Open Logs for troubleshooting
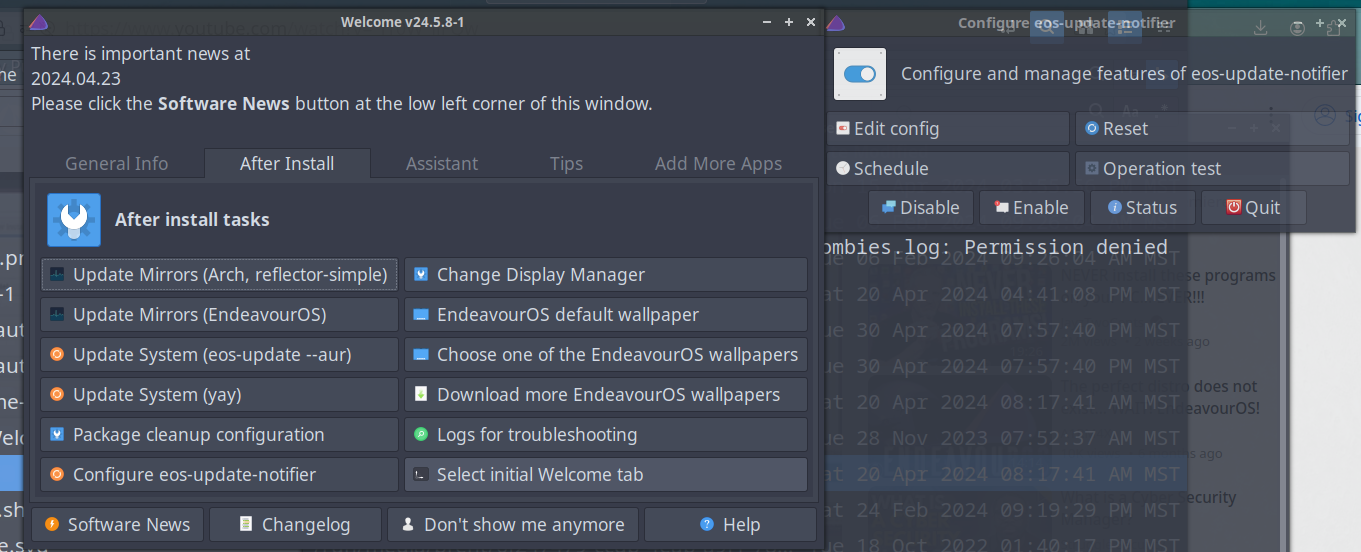The image size is (1361, 552). click(x=606, y=434)
